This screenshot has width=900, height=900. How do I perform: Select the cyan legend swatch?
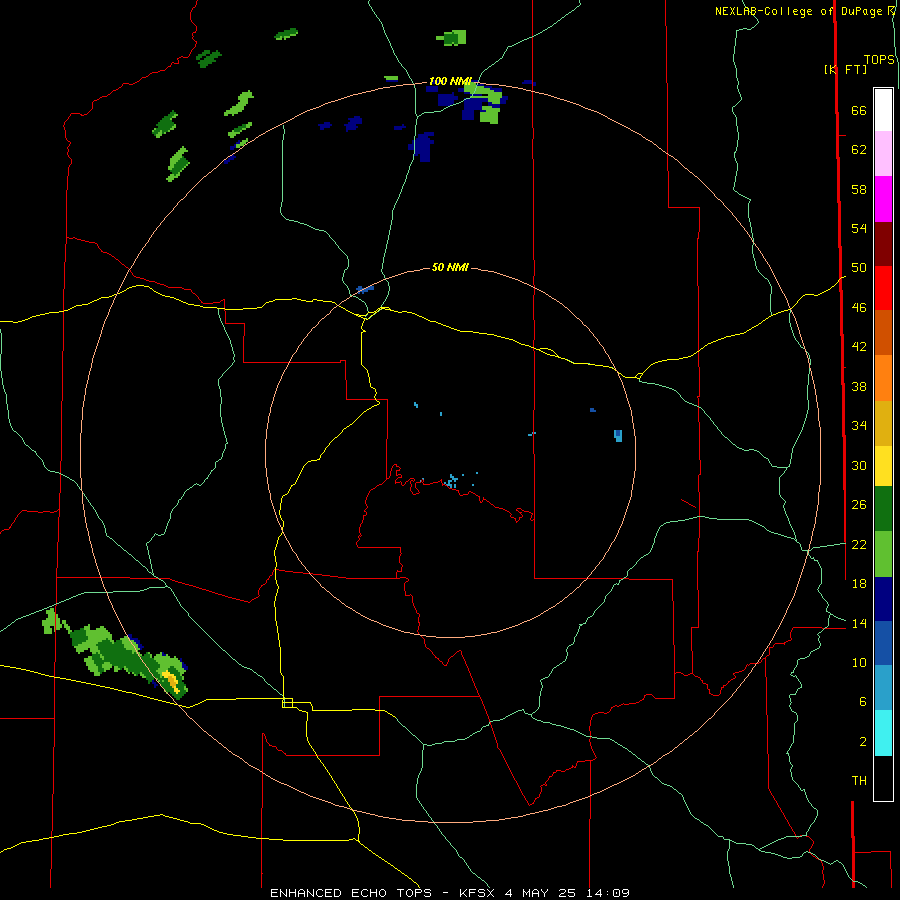883,733
